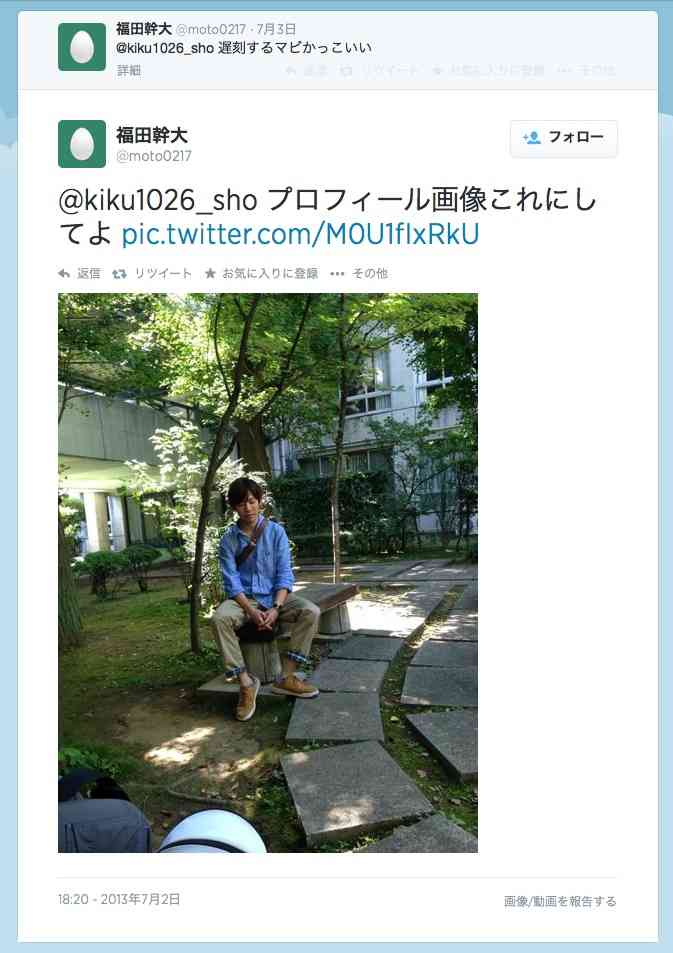Viewport: 673px width, 953px height.
Task: Click the faded favorite star on top tweet
Action: [437, 71]
